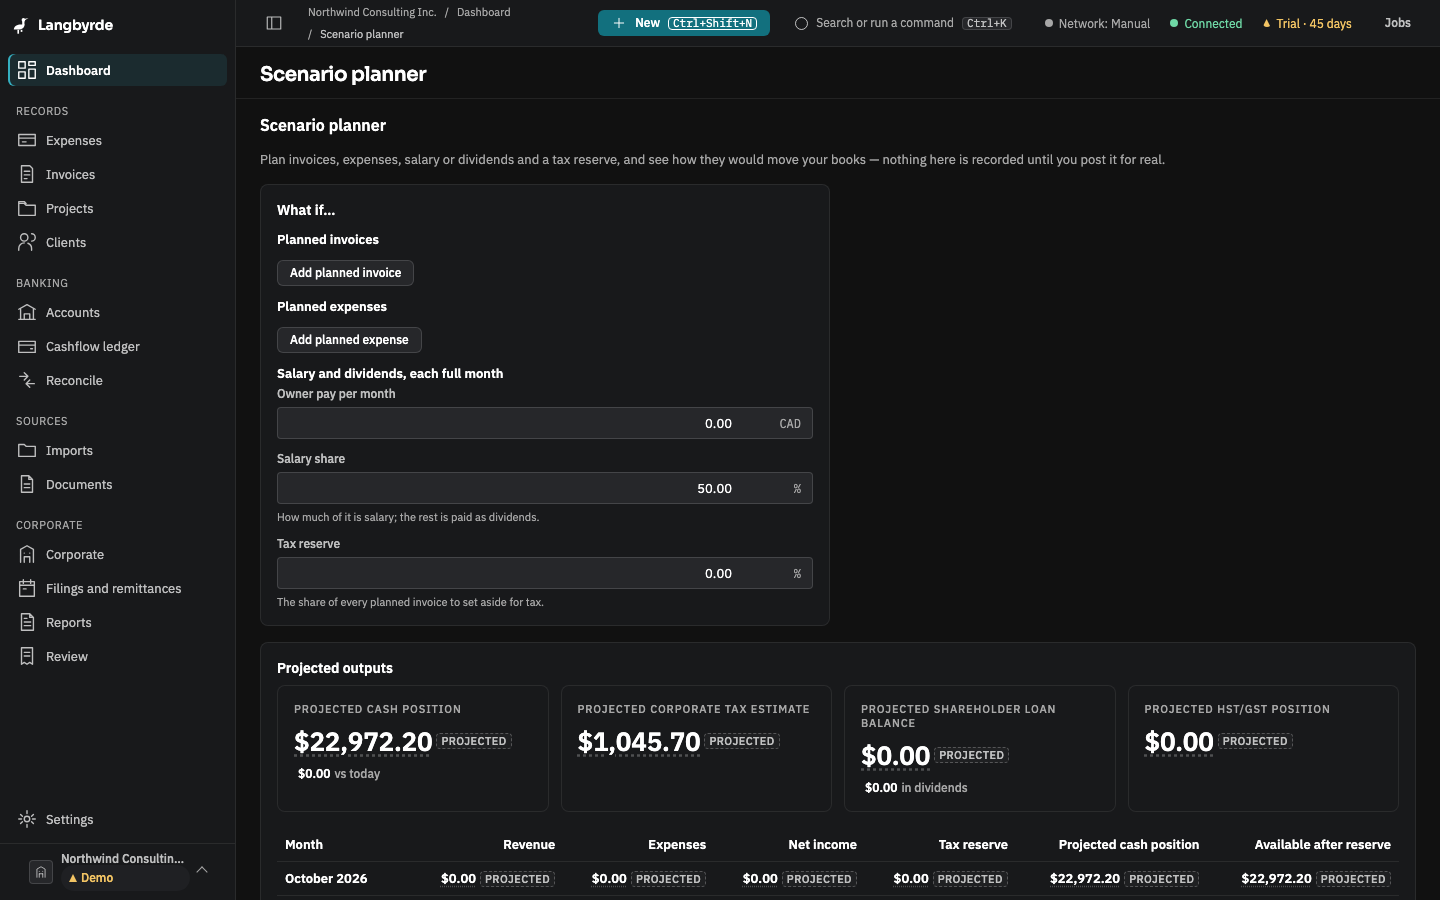Click the Connected status indicator
Viewport: 1440px width, 900px height.
tap(1206, 23)
